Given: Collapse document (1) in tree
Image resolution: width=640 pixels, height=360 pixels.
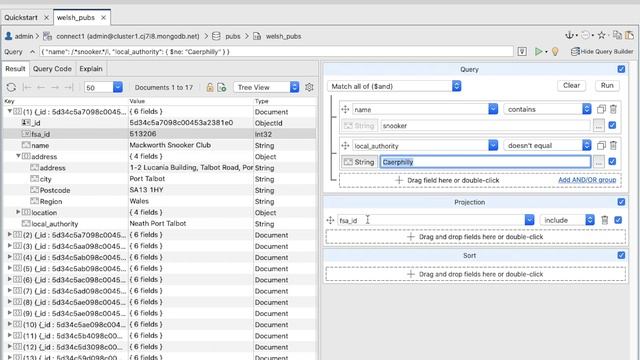Looking at the screenshot, I should [x=9, y=111].
